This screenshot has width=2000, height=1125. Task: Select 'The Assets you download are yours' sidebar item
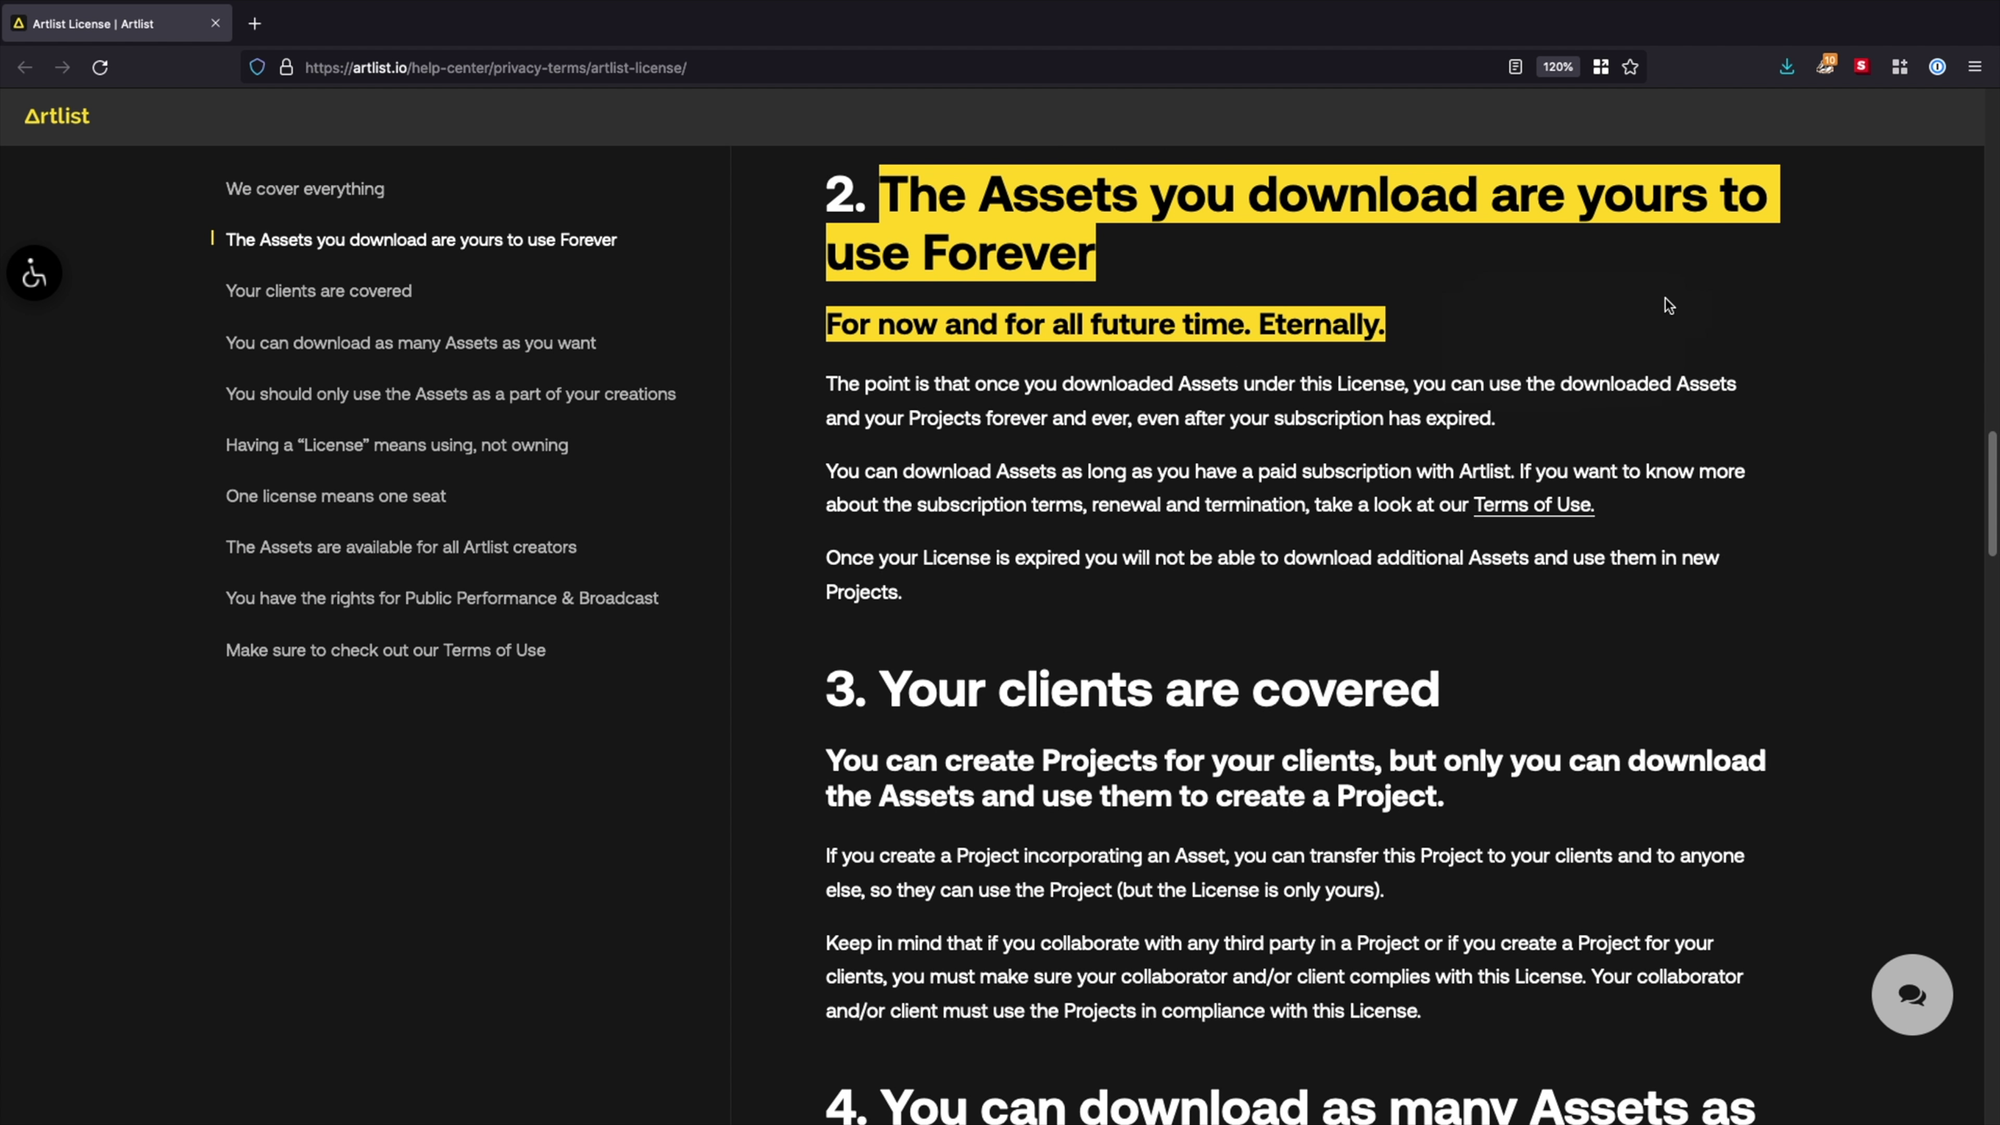421,240
